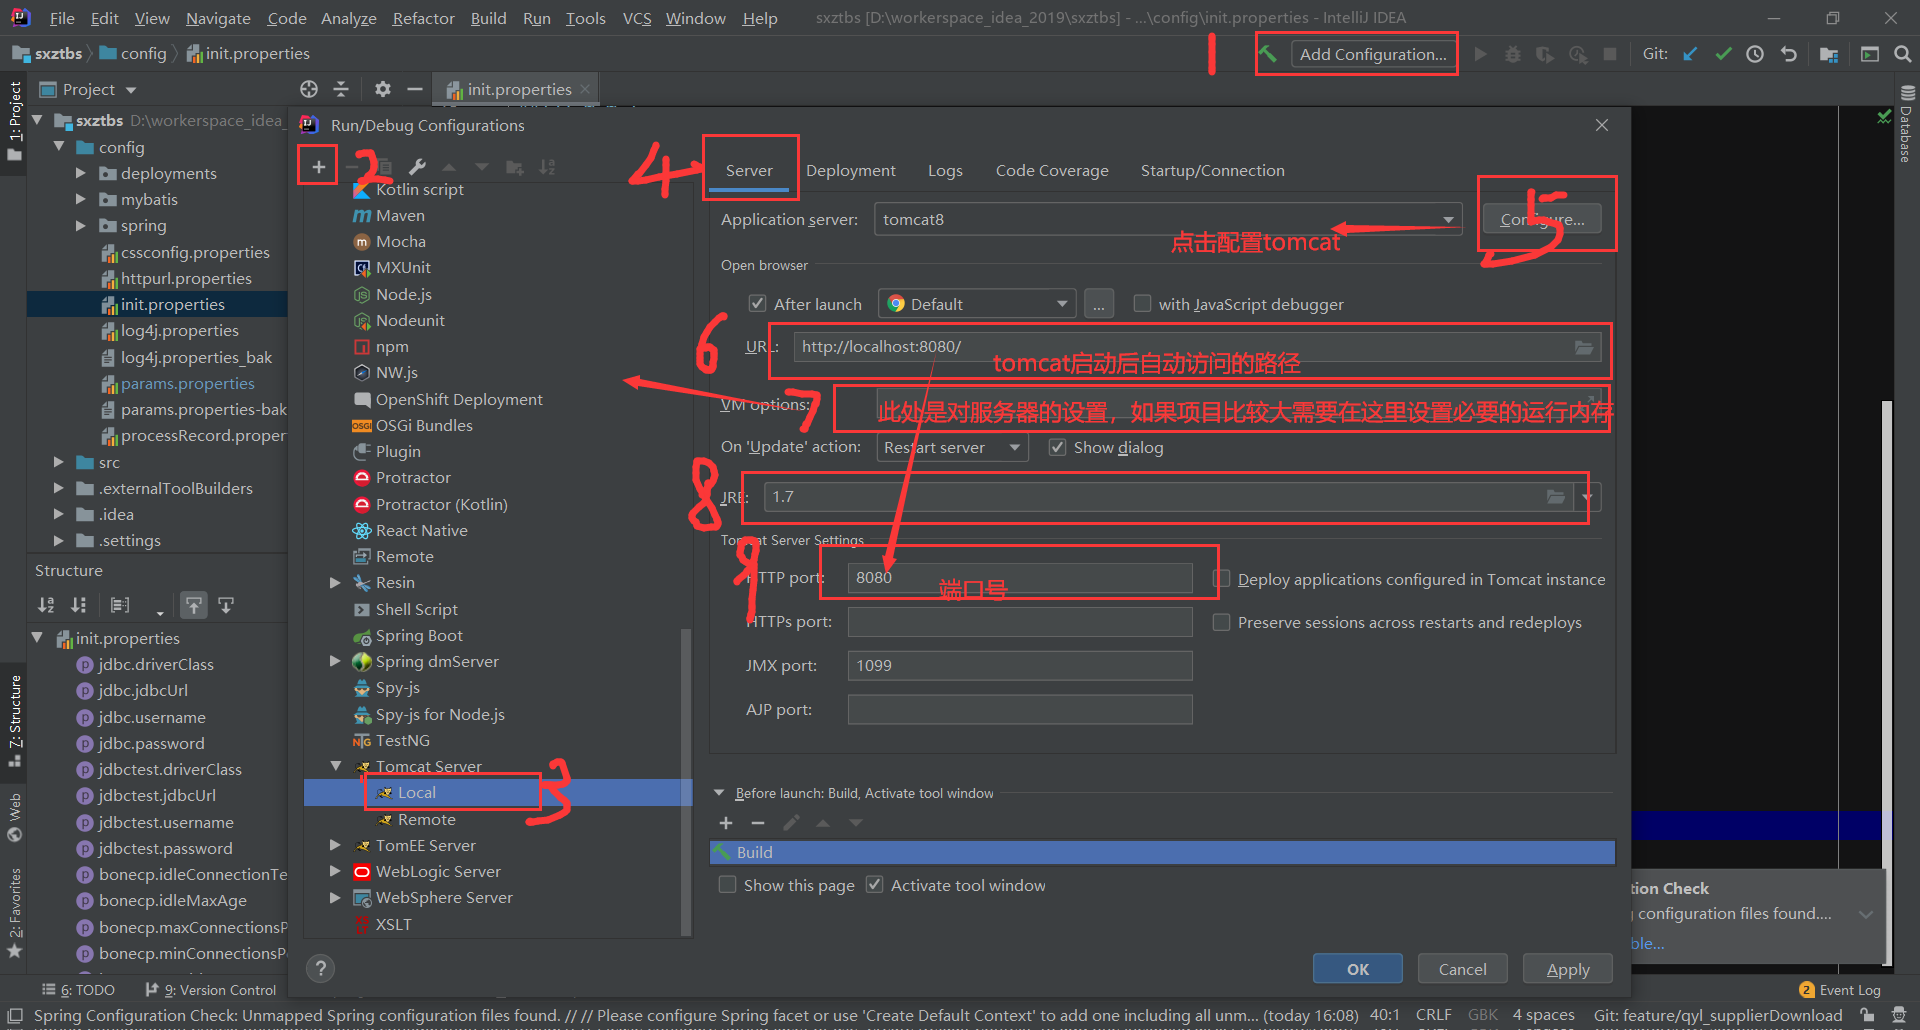The height and width of the screenshot is (1030, 1920).
Task: Collapse the Tomcat Server tree node
Action: pos(336,766)
